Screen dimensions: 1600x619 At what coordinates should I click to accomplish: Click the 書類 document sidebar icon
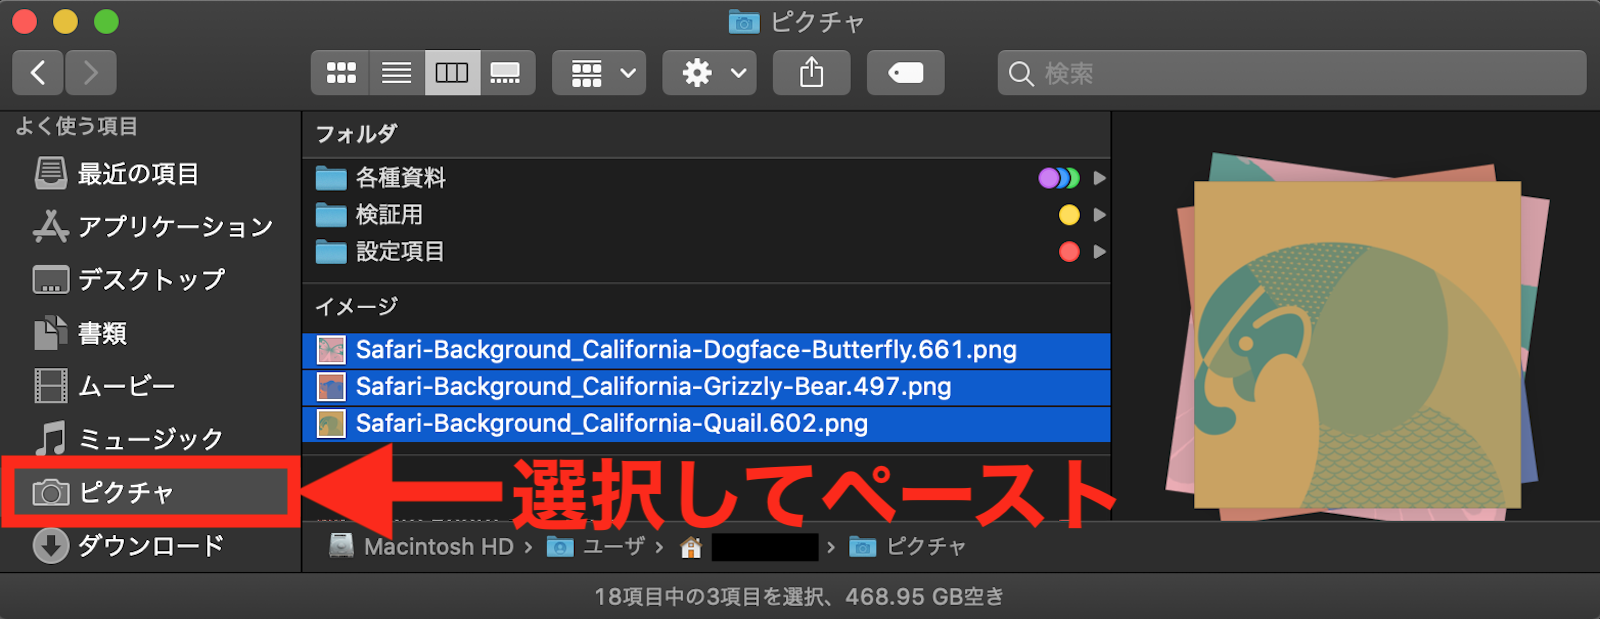click(x=51, y=333)
